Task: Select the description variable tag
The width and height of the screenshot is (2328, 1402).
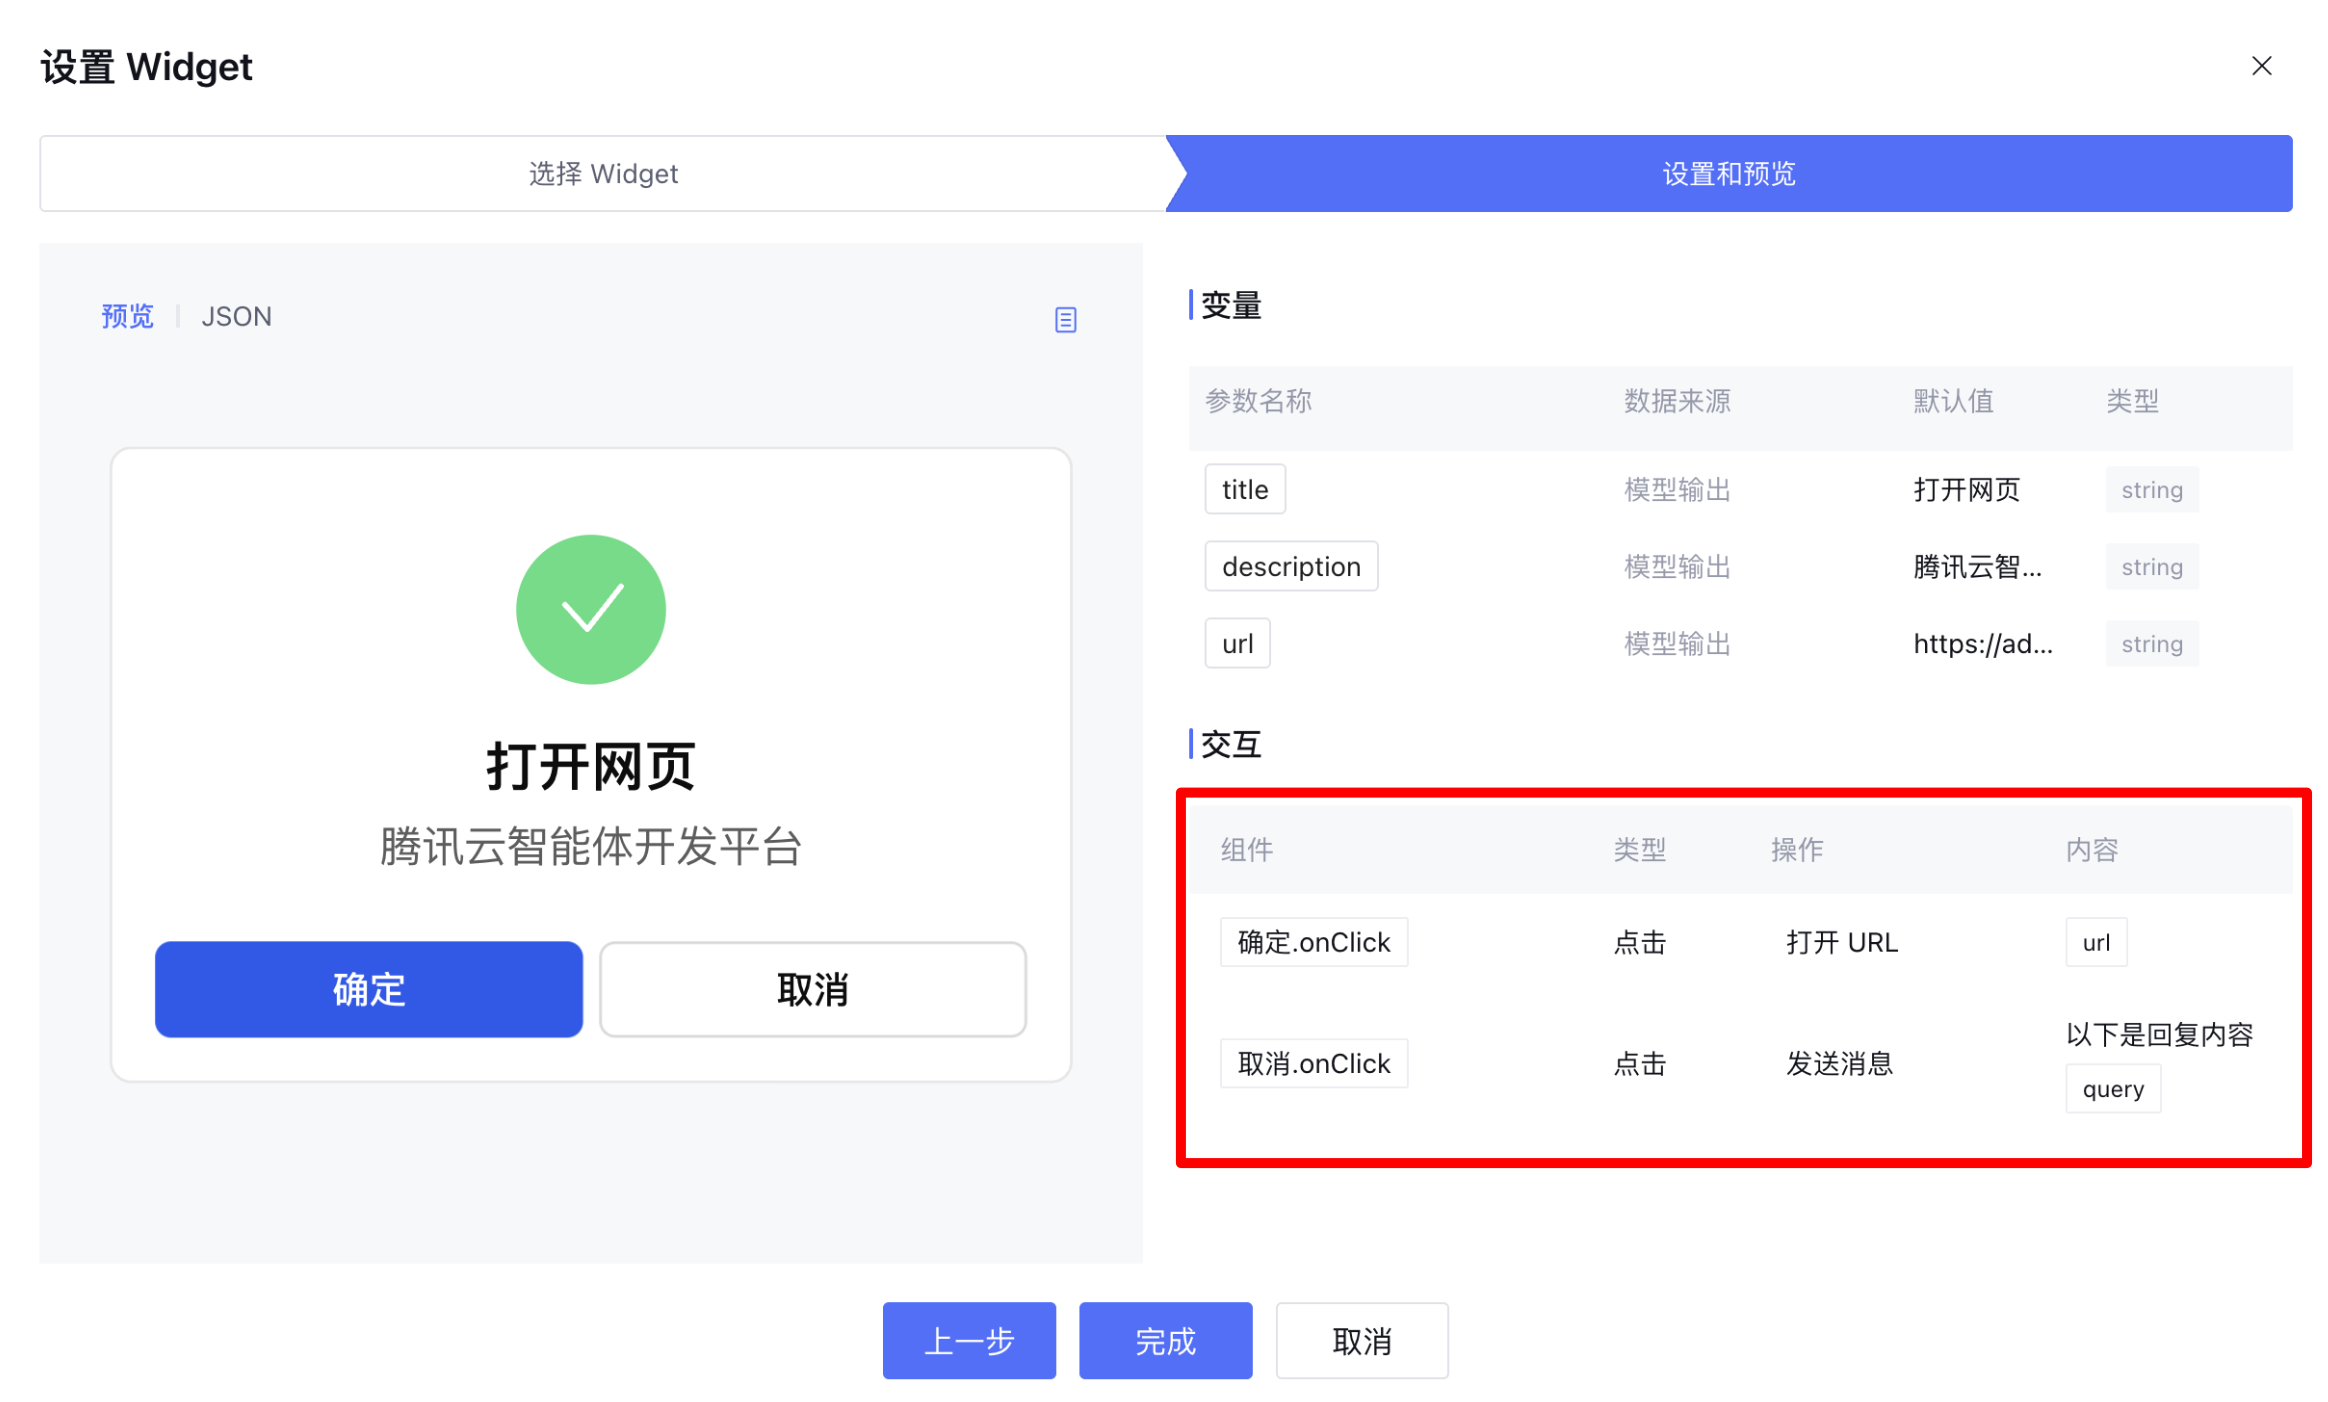Action: 1290,566
